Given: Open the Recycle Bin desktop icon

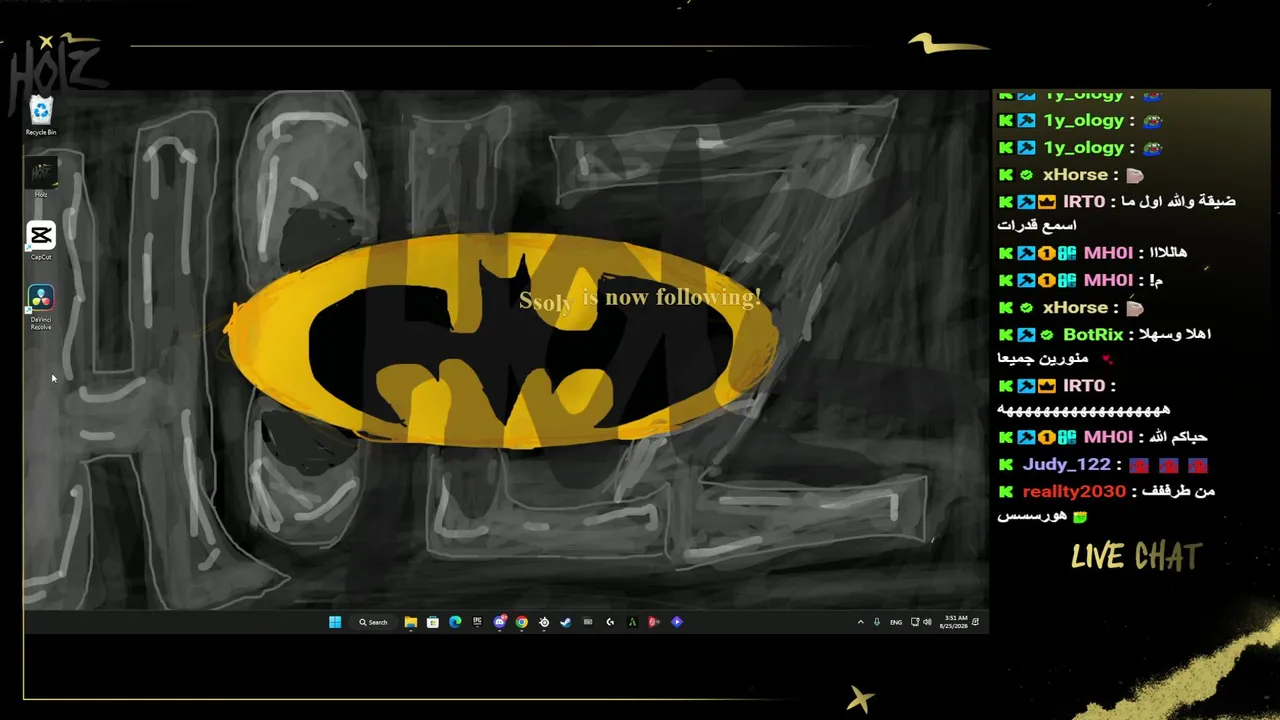Looking at the screenshot, I should pyautogui.click(x=41, y=116).
